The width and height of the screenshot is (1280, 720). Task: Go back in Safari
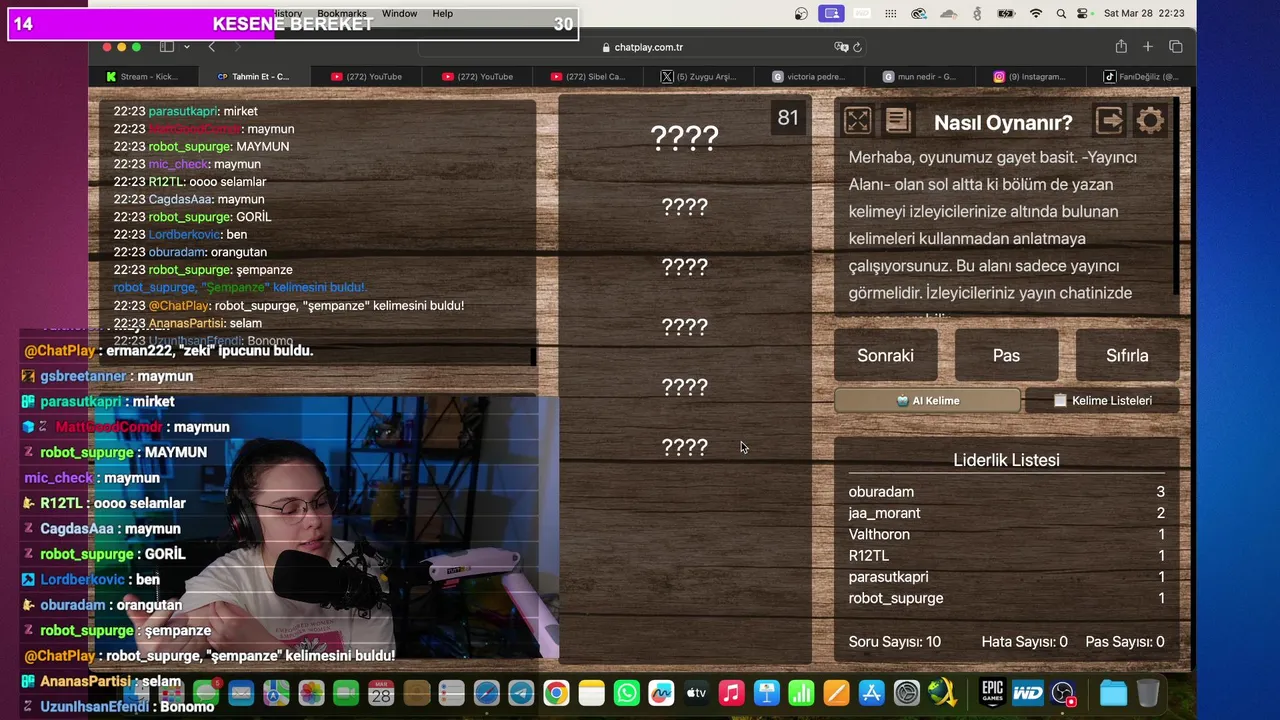(x=211, y=47)
